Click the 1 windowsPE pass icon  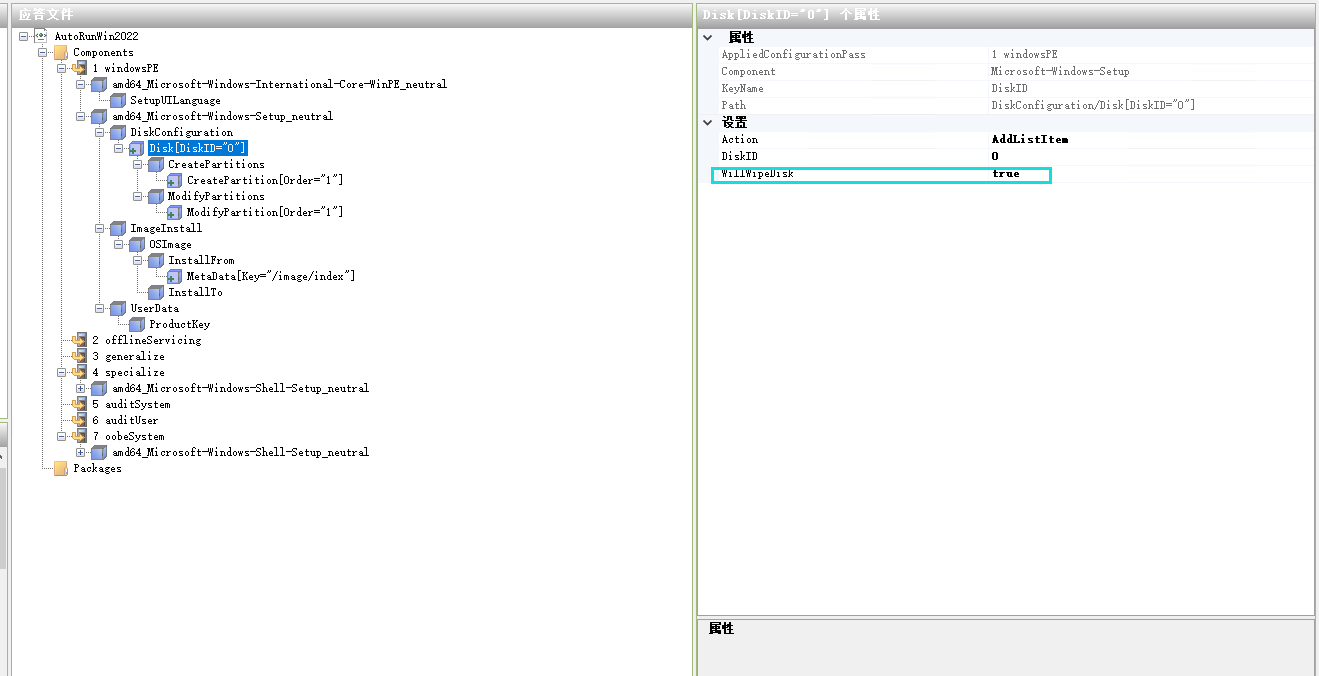[x=80, y=68]
